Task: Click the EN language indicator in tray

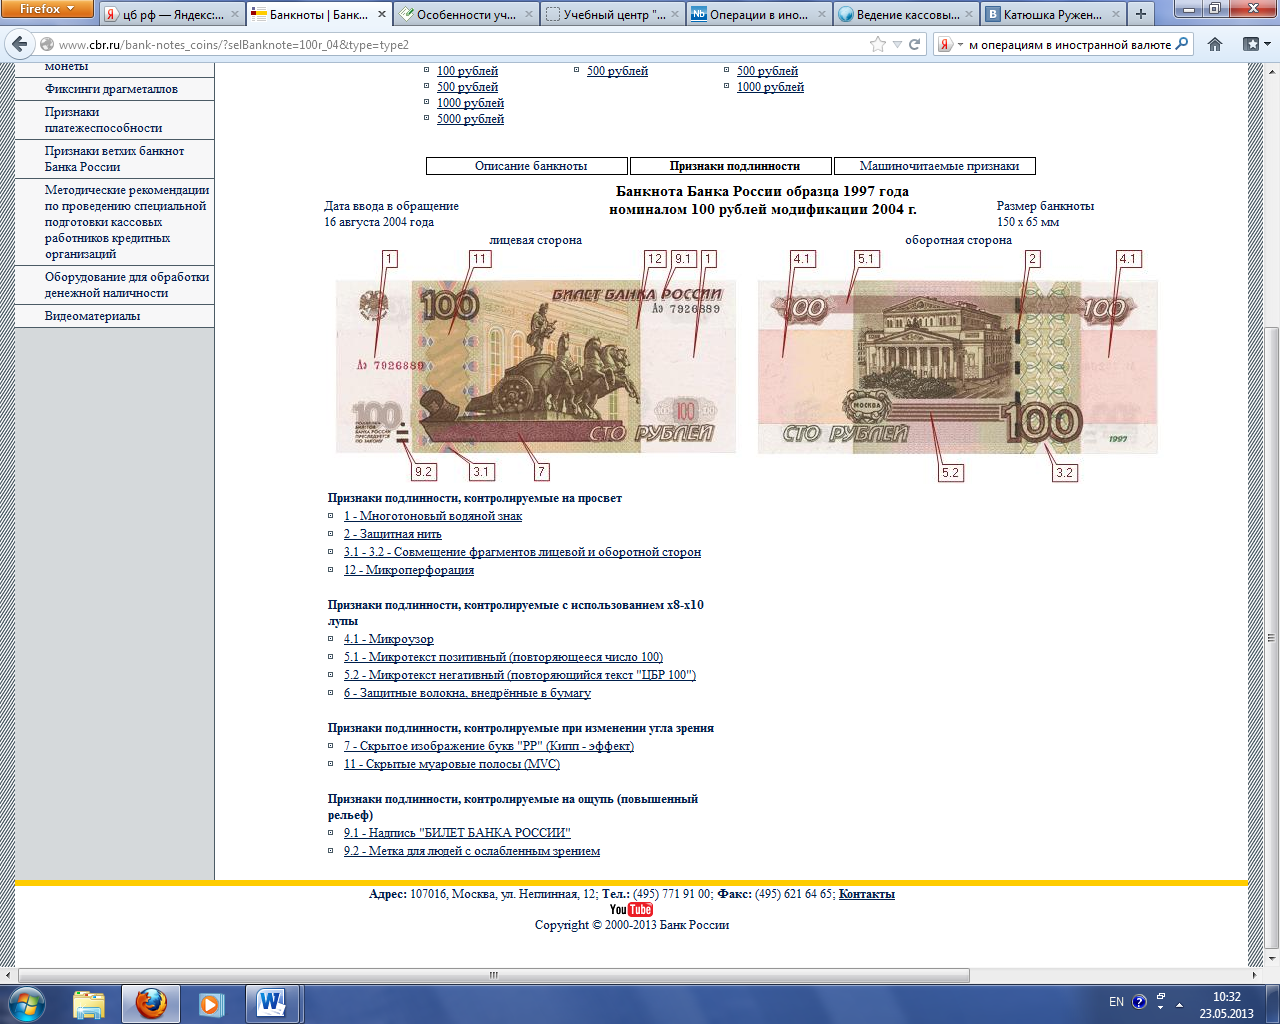Action: pyautogui.click(x=1116, y=1002)
